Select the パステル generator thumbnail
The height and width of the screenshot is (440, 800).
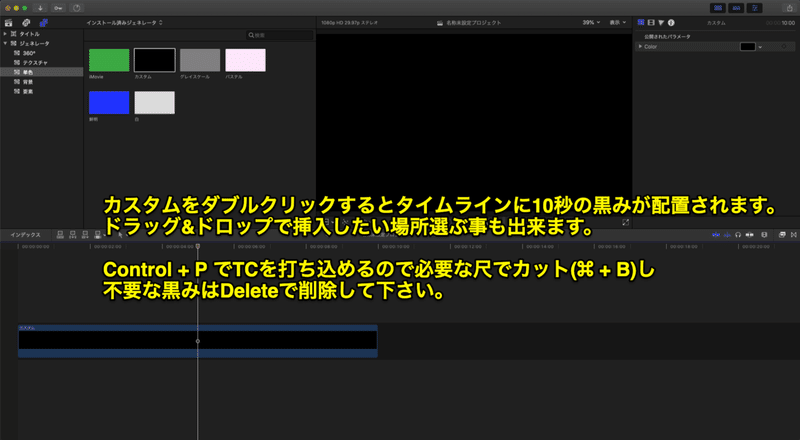(245, 60)
